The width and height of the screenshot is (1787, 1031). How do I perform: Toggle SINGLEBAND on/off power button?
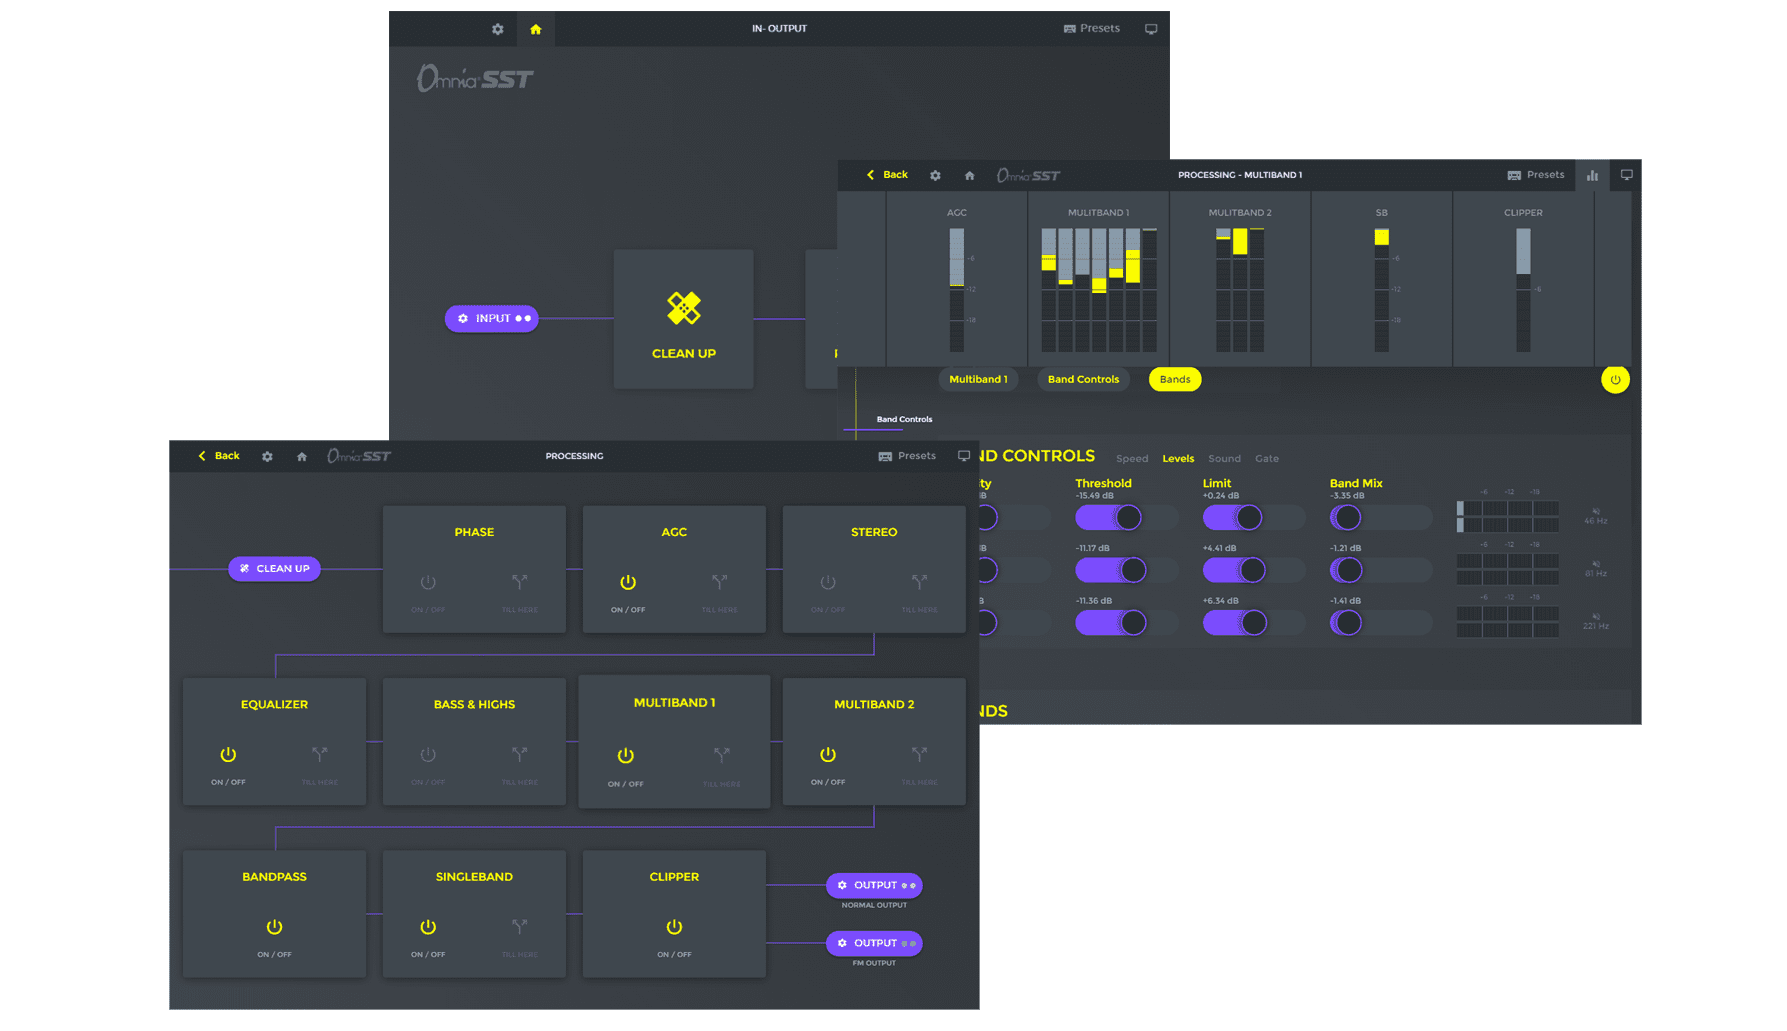click(x=428, y=927)
